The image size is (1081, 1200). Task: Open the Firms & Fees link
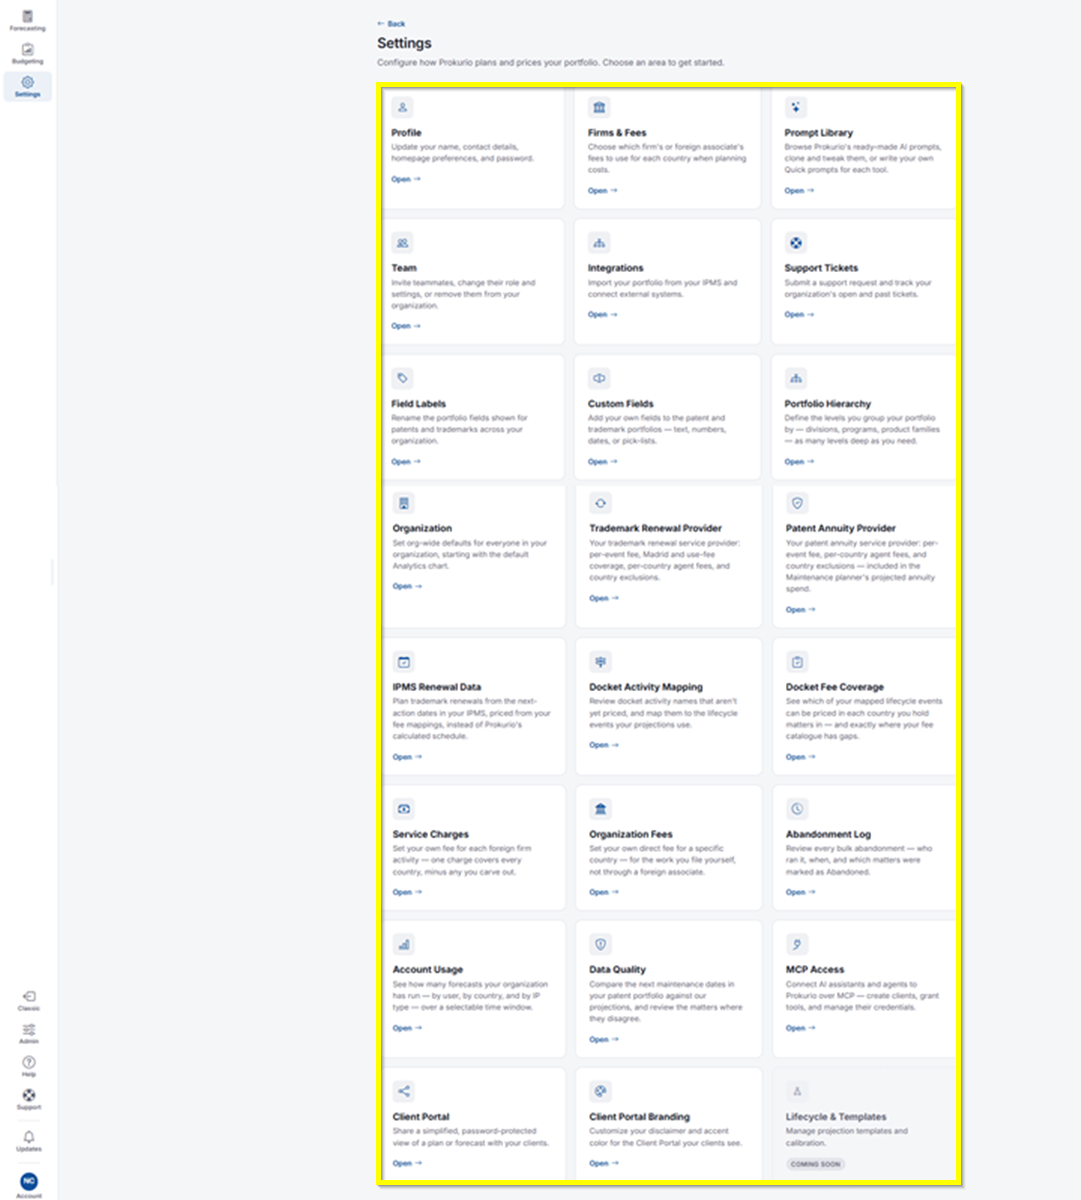(603, 190)
